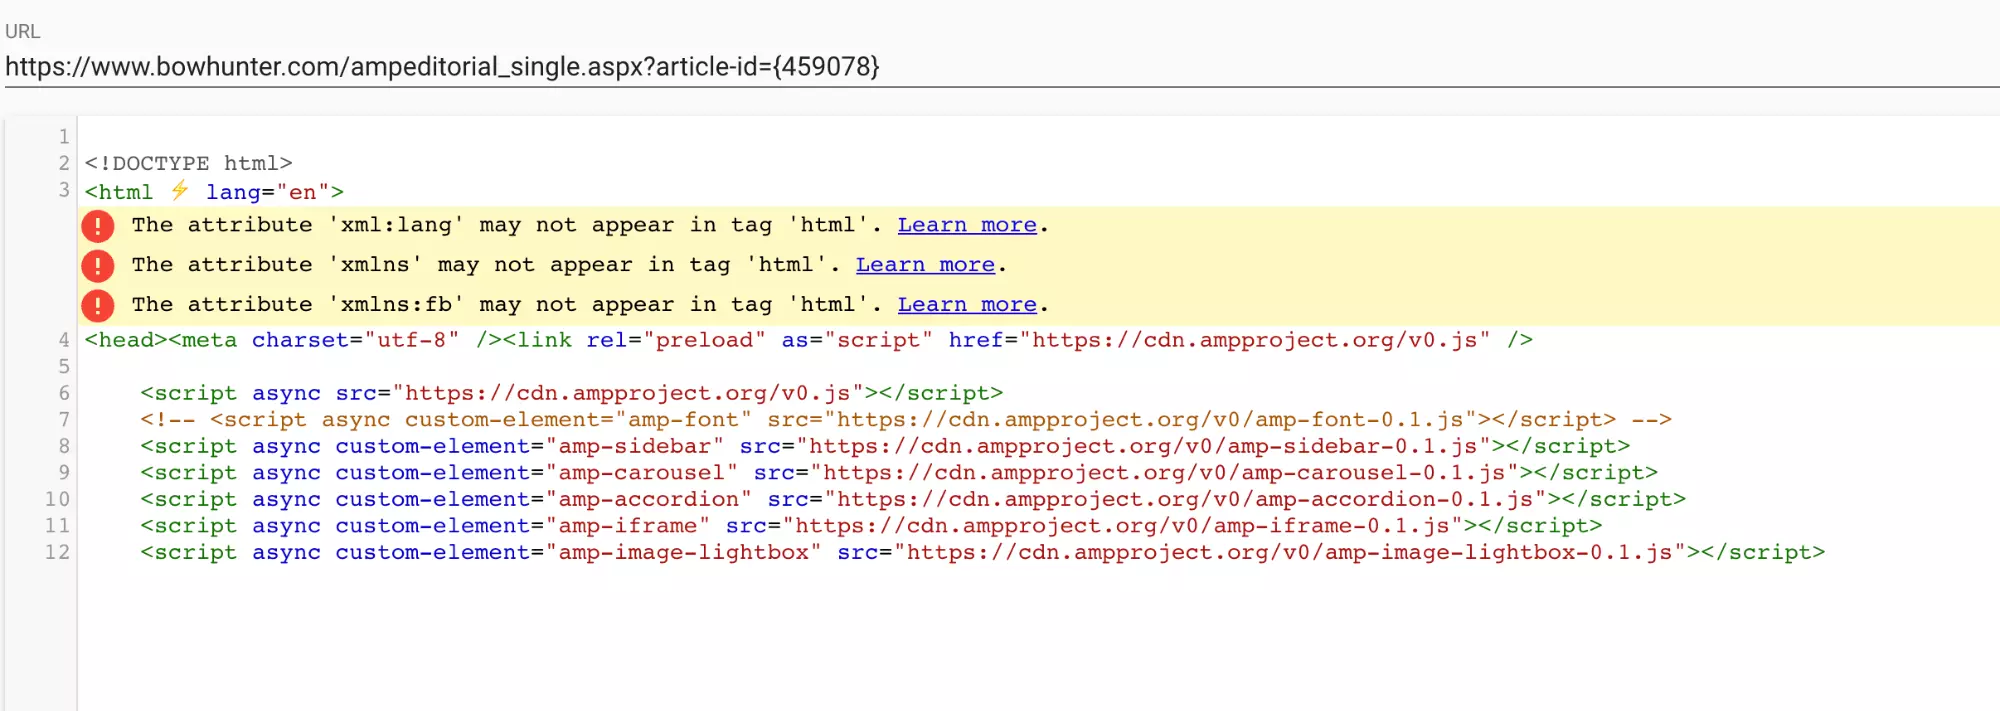Open Learn more link for 'xml:lang' error
2000x711 pixels.
coord(967,225)
